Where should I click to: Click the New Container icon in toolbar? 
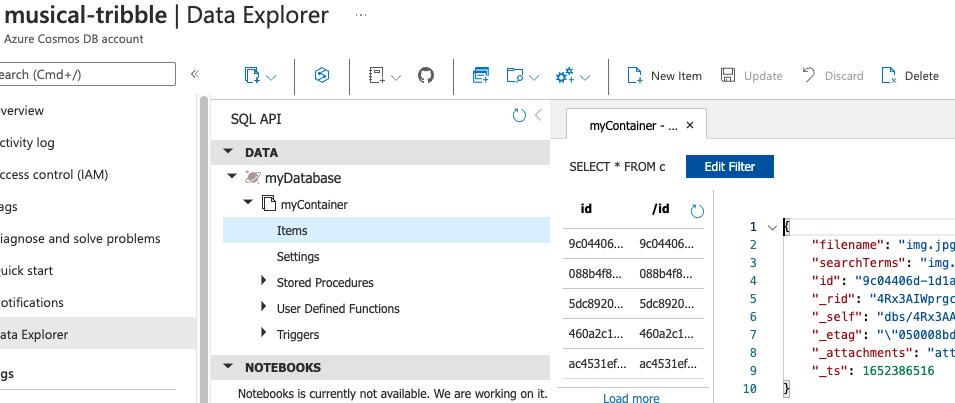252,75
